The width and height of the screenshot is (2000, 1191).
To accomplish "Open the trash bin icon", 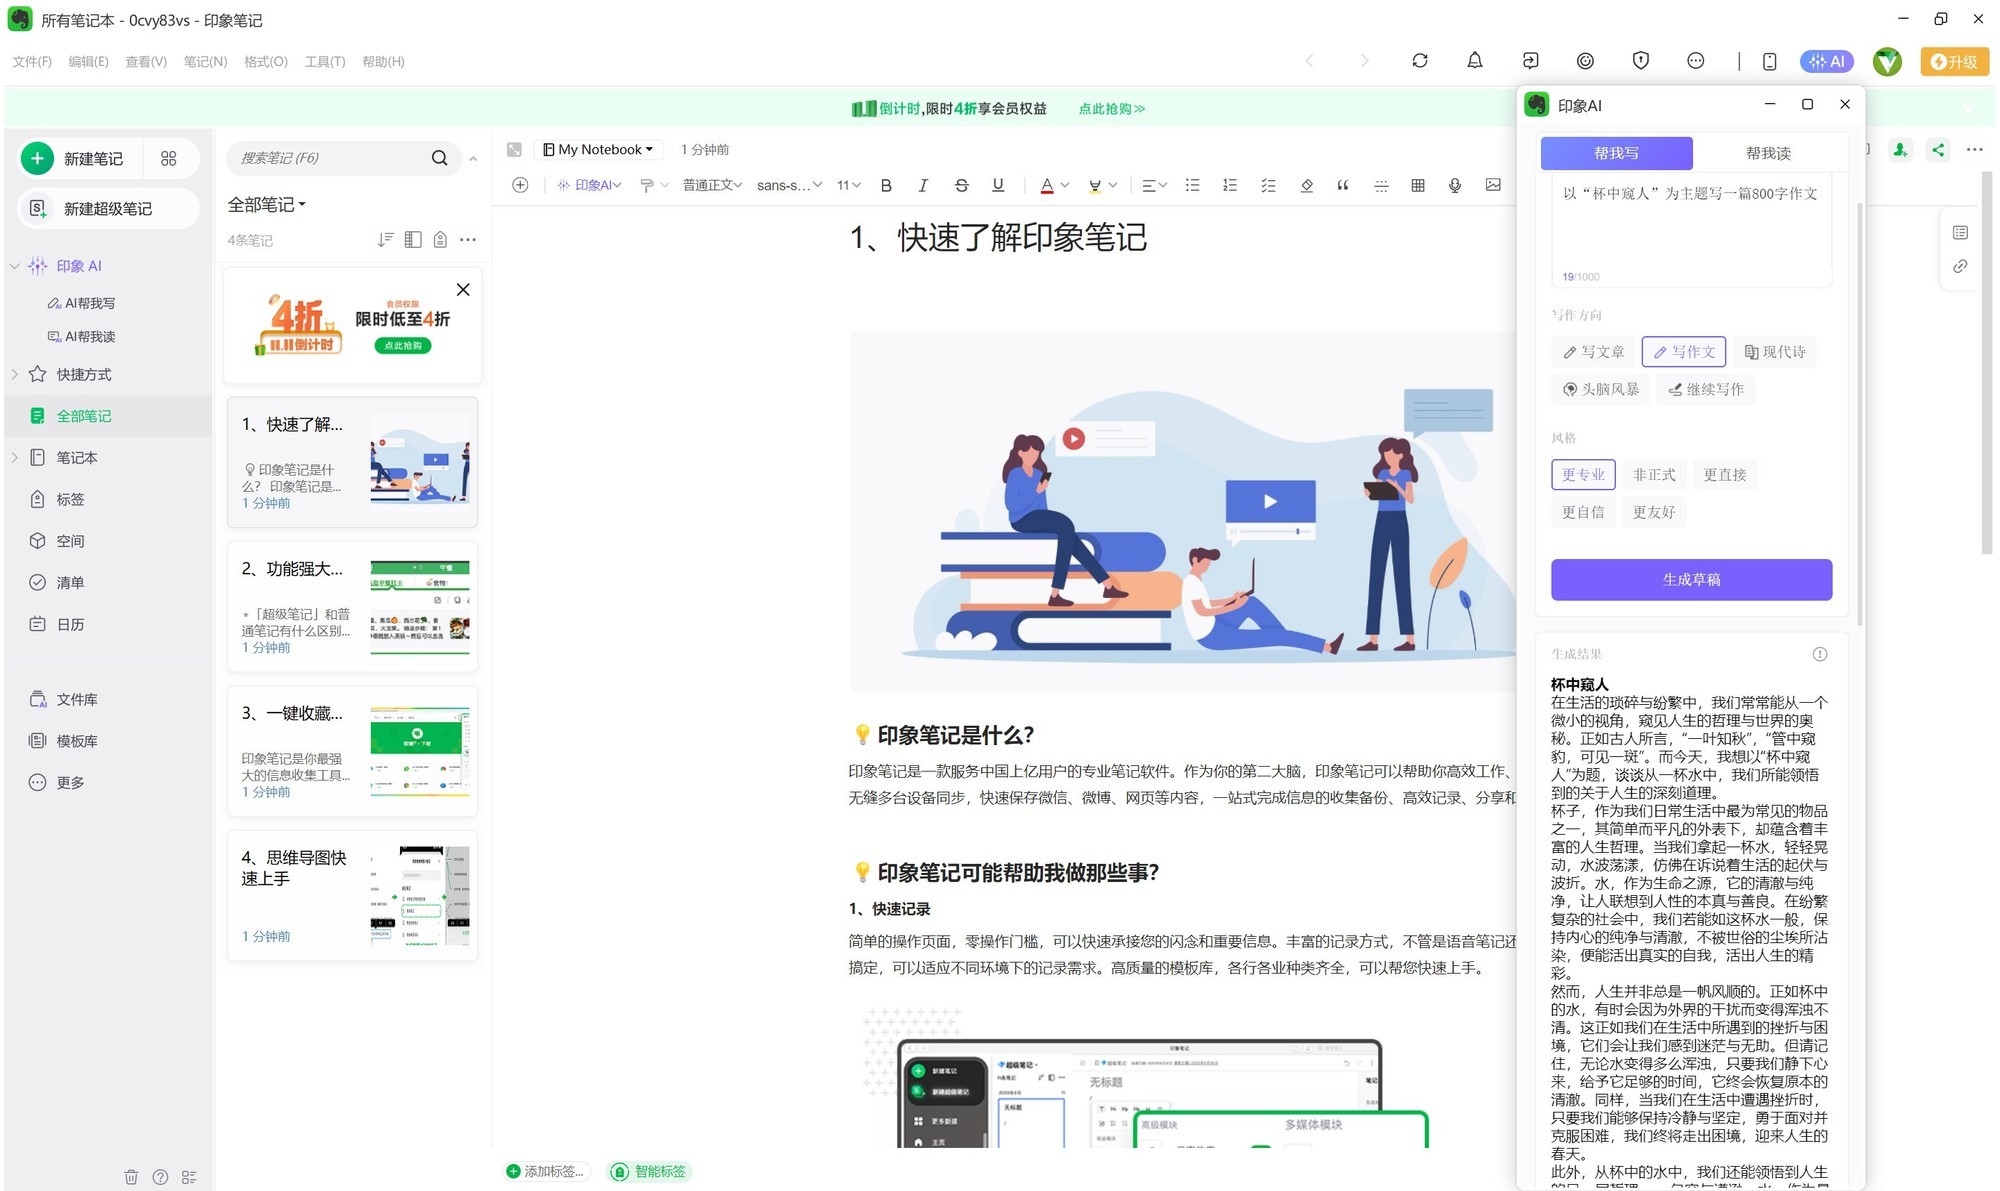I will (x=131, y=1177).
